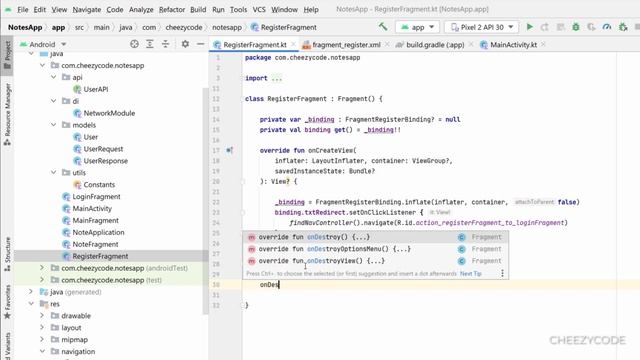This screenshot has height=360, width=640.
Task: Click the Make Project hammer icon
Action: tap(383, 27)
